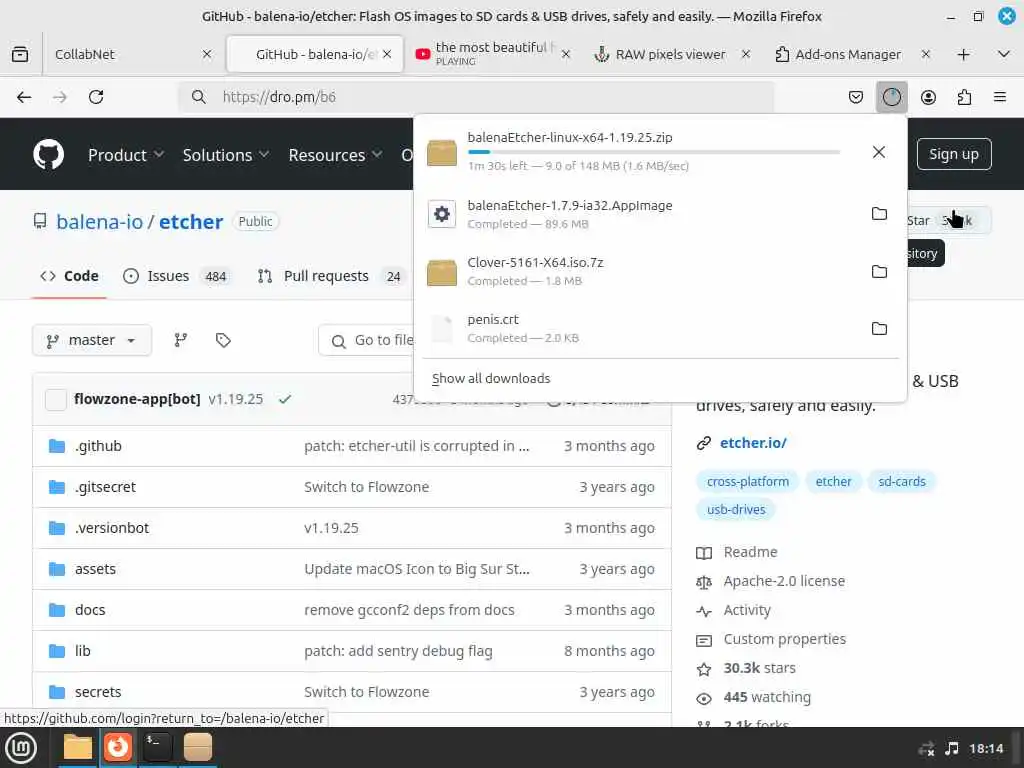1024x768 pixels.
Task: Open the Firefox hamburger menu
Action: coord(1000,97)
